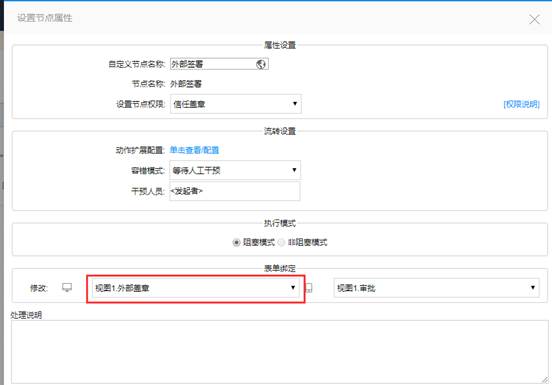Click the mobile device icon in 表单绑定
The width and height of the screenshot is (552, 385).
click(x=309, y=288)
